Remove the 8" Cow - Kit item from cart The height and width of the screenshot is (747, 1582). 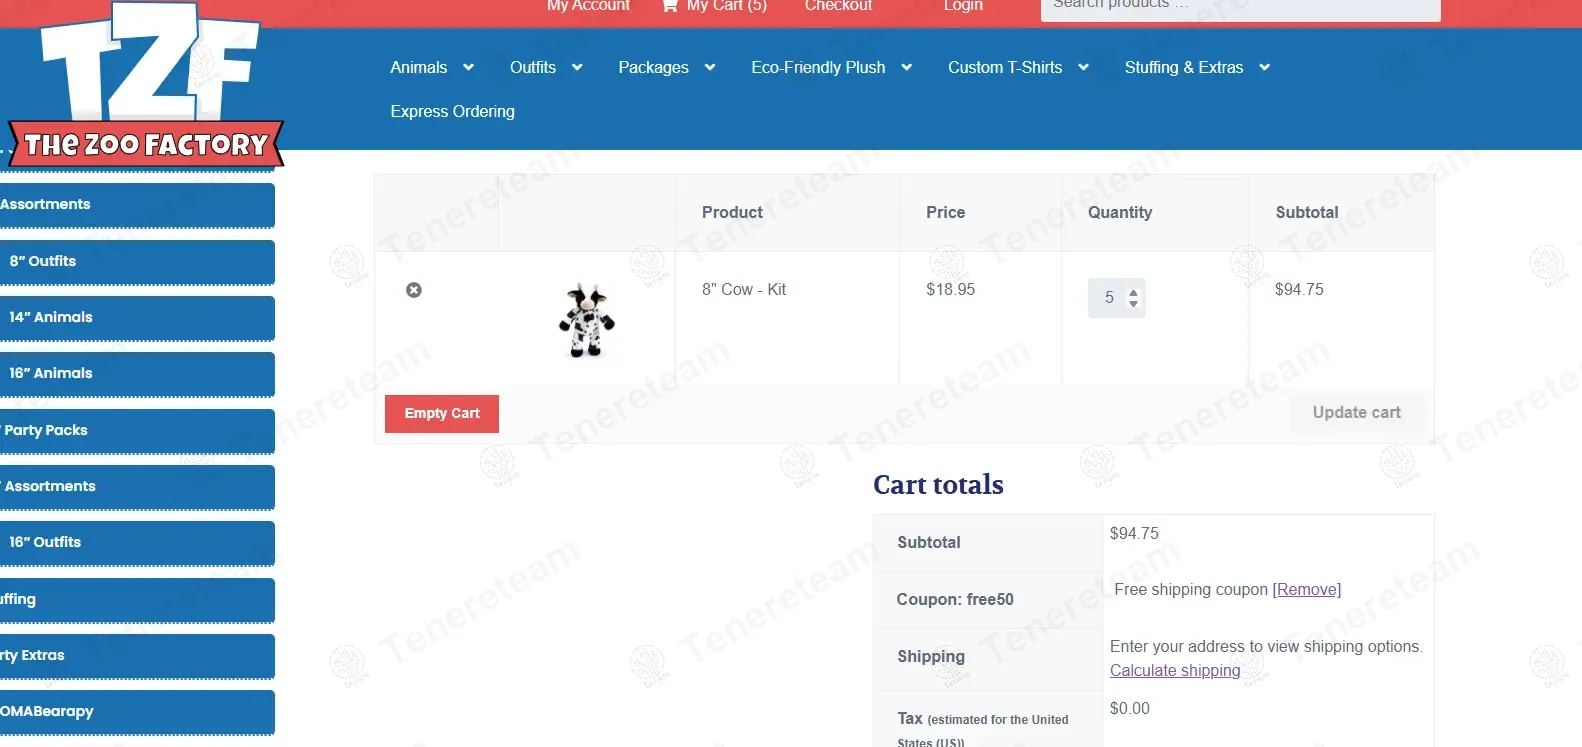pyautogui.click(x=414, y=290)
